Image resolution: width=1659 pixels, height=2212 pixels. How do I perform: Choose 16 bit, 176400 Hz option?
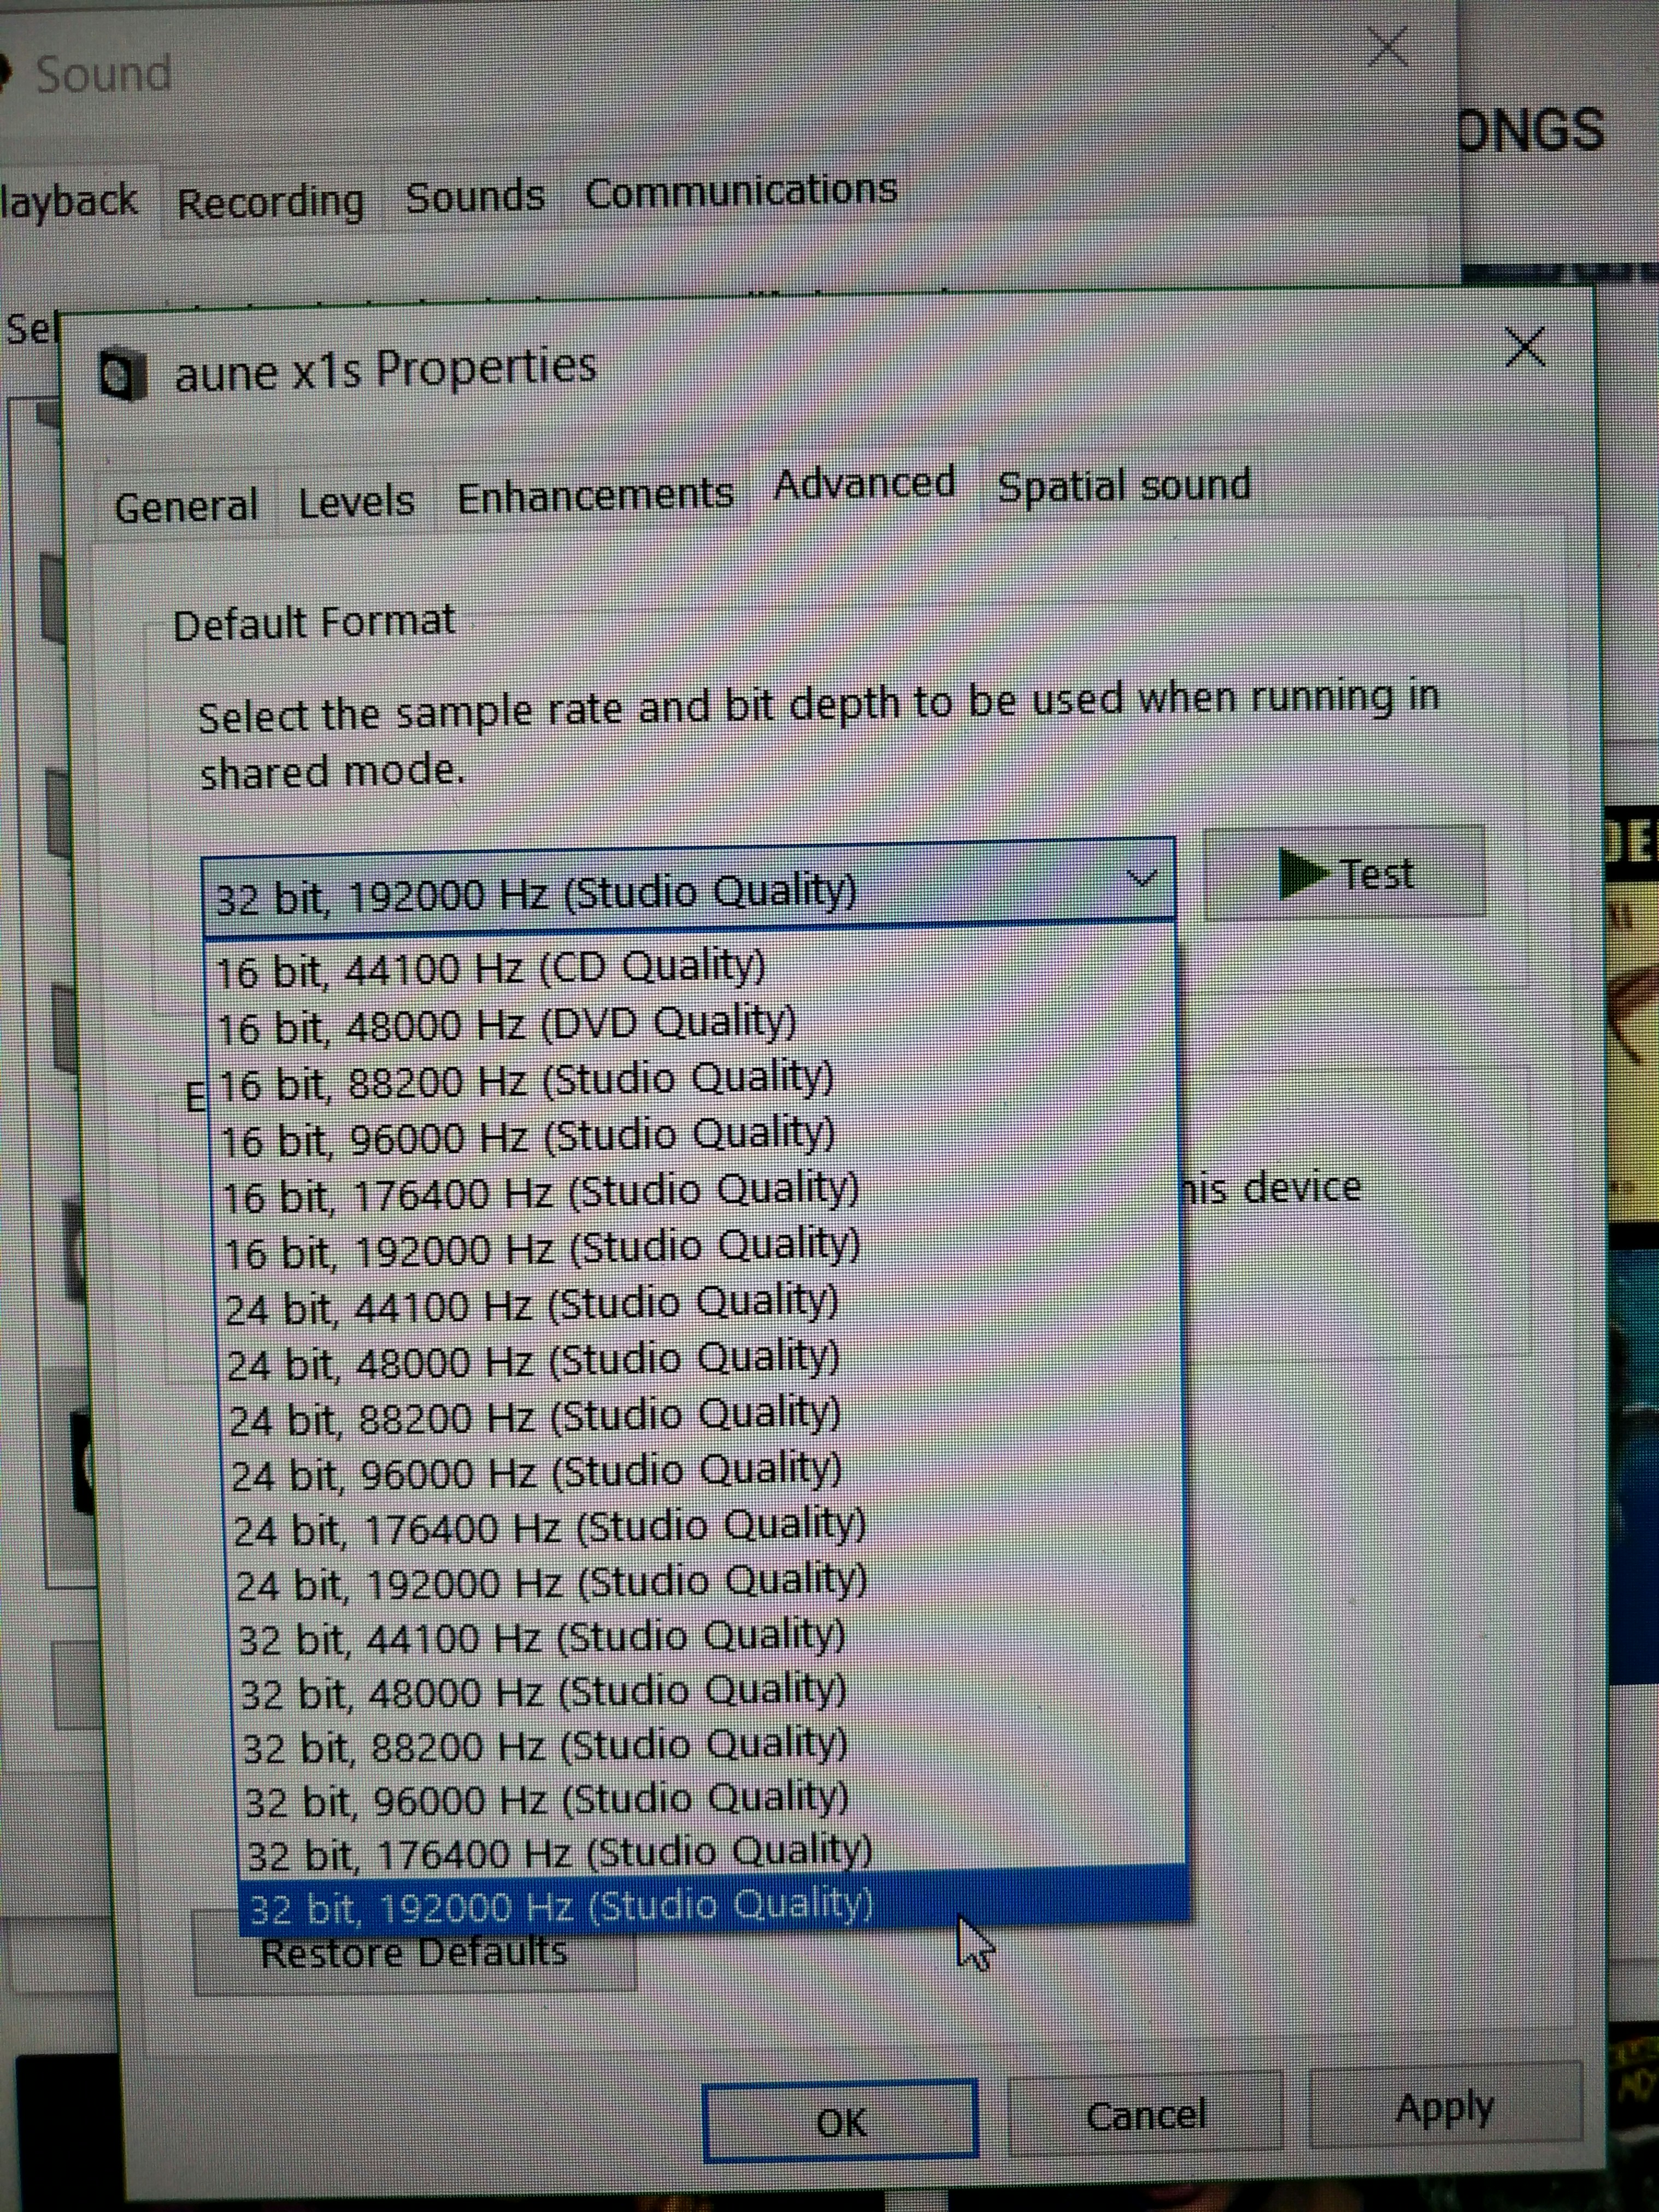click(x=540, y=1193)
